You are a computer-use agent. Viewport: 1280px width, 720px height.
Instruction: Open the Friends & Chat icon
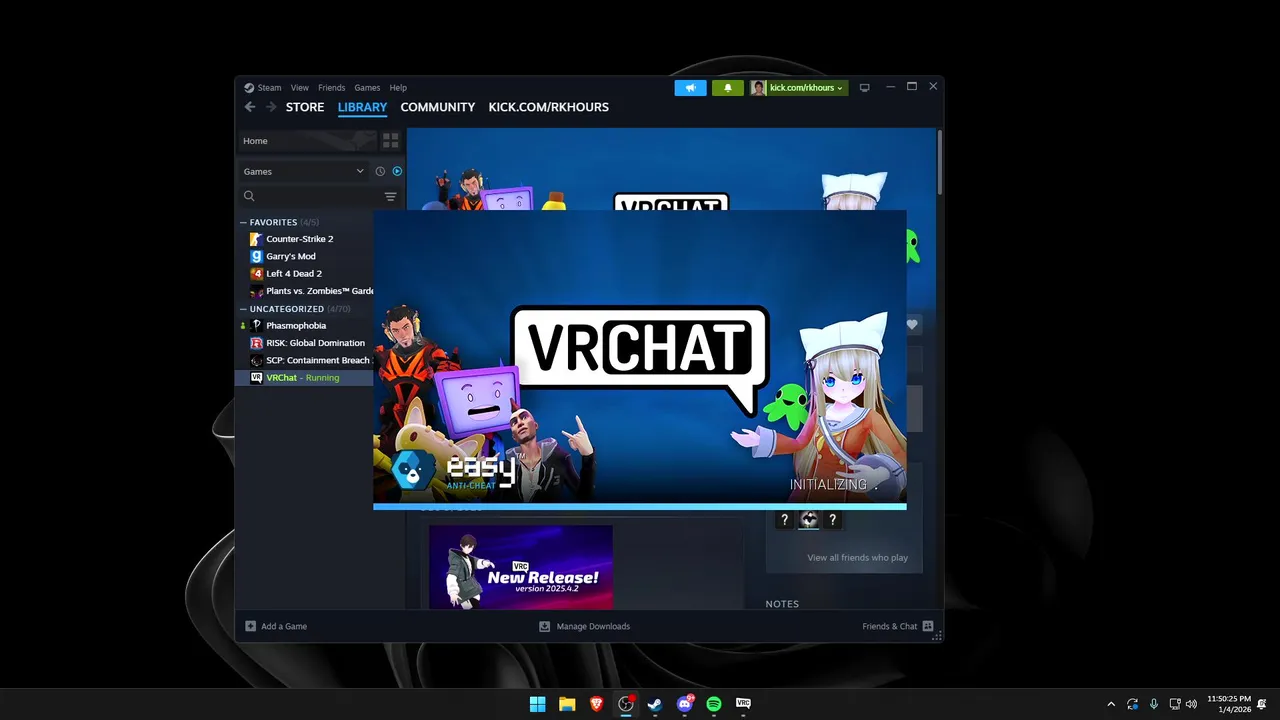pyautogui.click(x=928, y=626)
